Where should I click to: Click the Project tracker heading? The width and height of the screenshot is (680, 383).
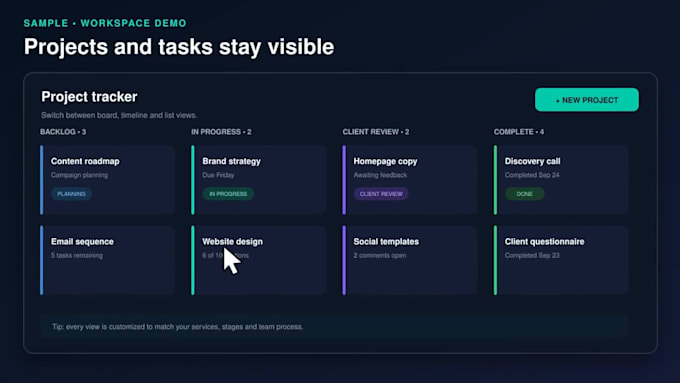89,97
